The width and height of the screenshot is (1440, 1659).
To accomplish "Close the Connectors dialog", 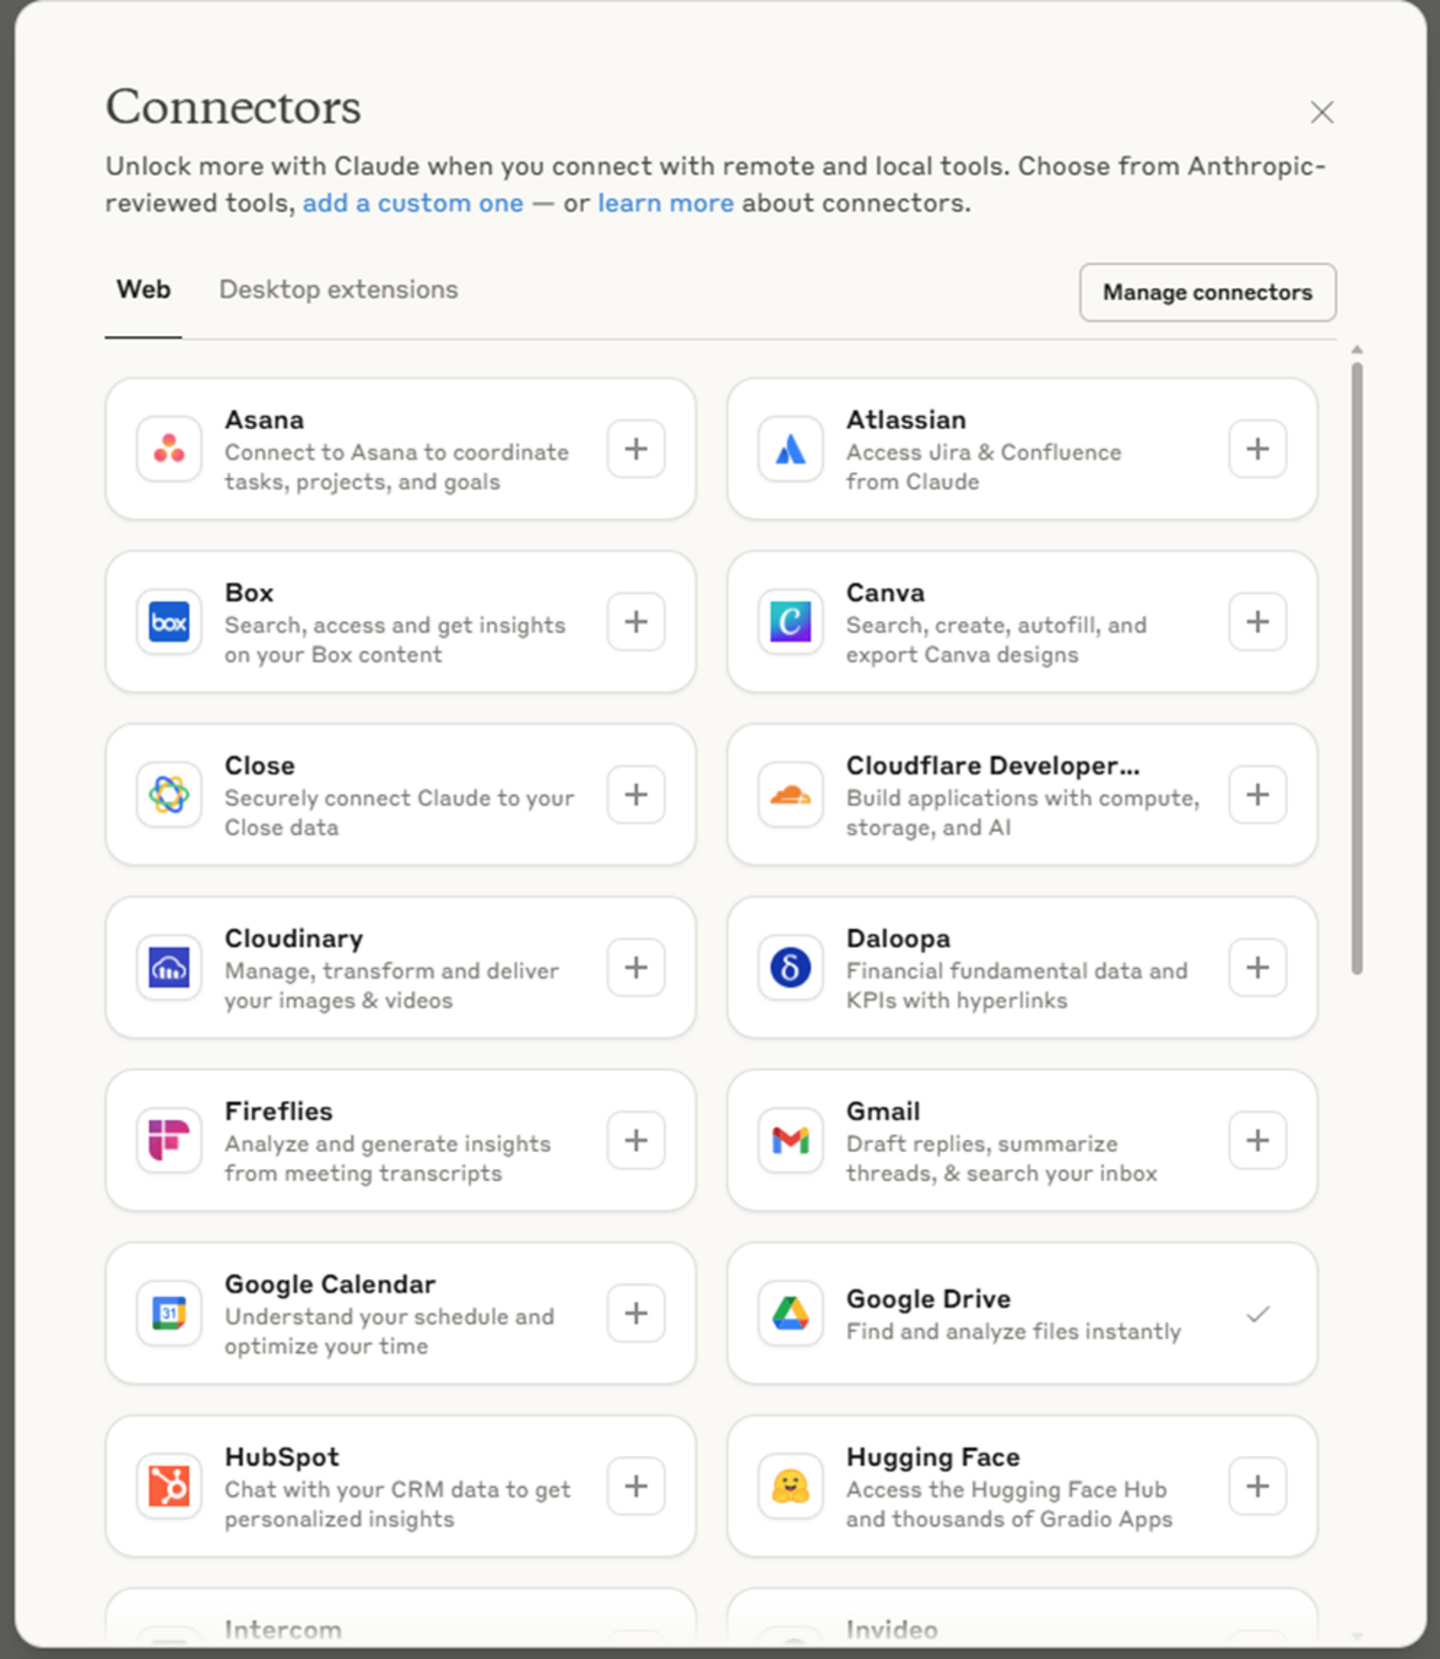I will pos(1321,112).
